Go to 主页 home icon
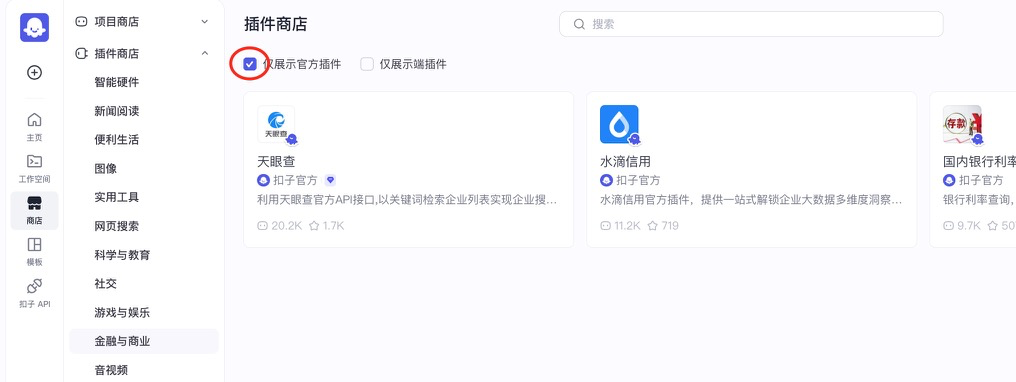1016x382 pixels. pyautogui.click(x=34, y=120)
